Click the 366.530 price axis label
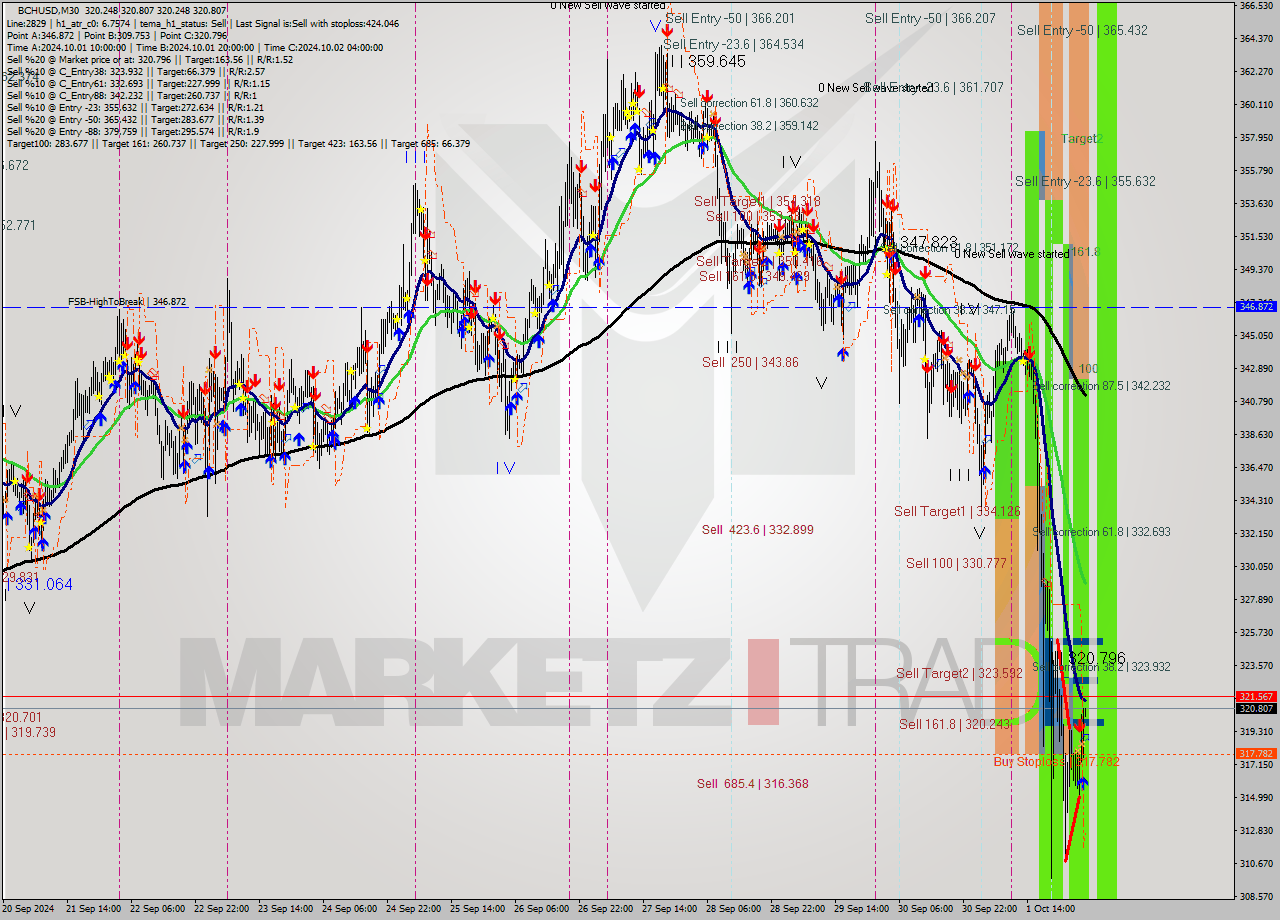The width and height of the screenshot is (1280, 920). click(1256, 6)
